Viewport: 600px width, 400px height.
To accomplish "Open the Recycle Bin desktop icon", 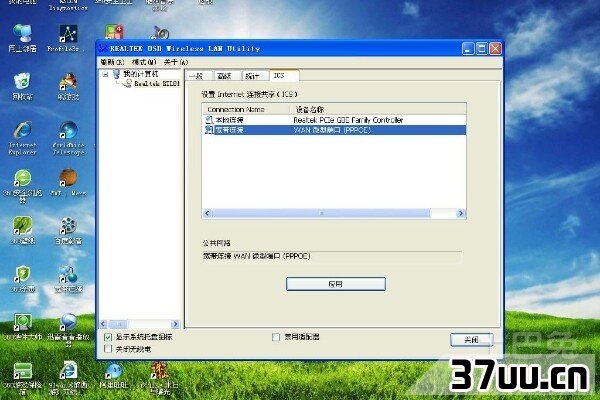I will point(23,81).
